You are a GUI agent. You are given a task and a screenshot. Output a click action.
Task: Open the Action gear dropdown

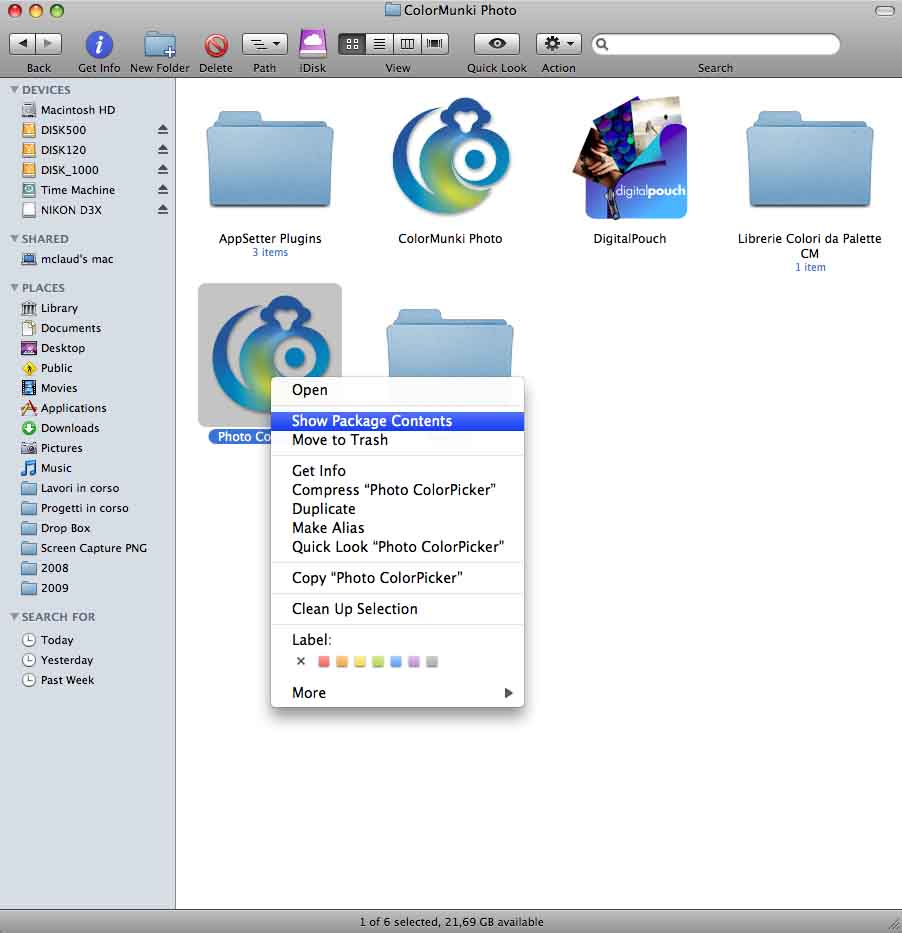click(559, 43)
